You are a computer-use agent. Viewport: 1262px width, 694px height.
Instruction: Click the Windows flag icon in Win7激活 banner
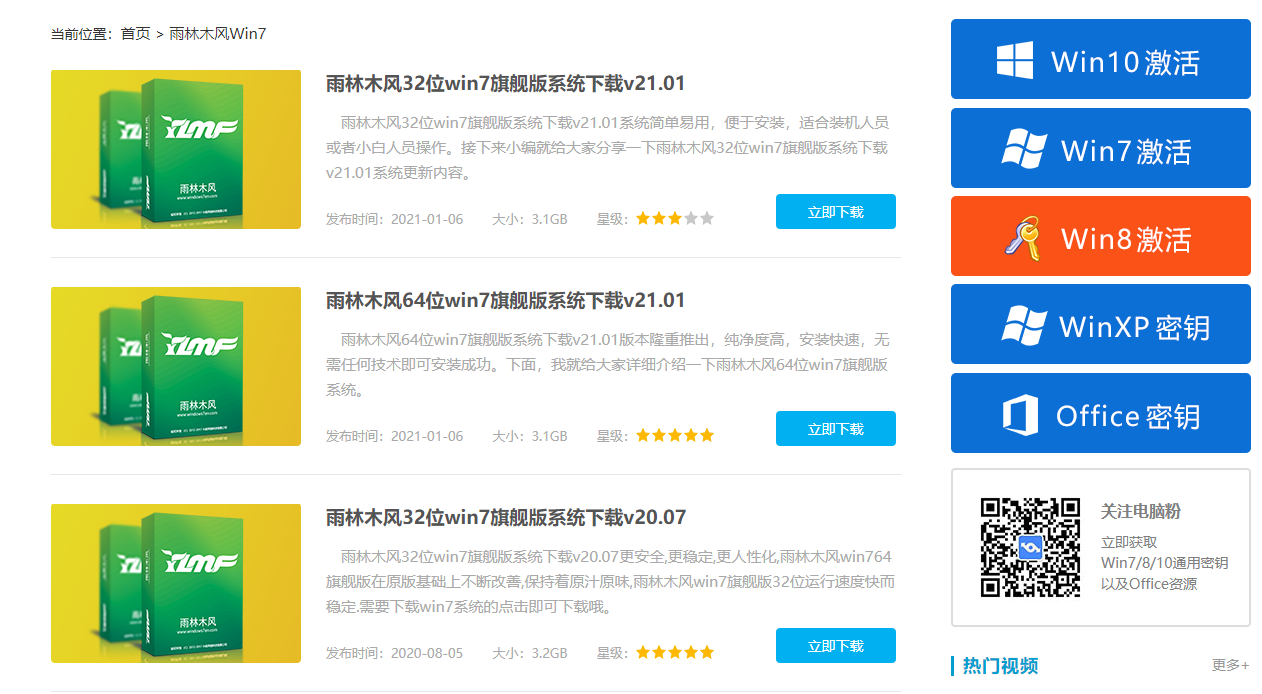tap(1023, 149)
